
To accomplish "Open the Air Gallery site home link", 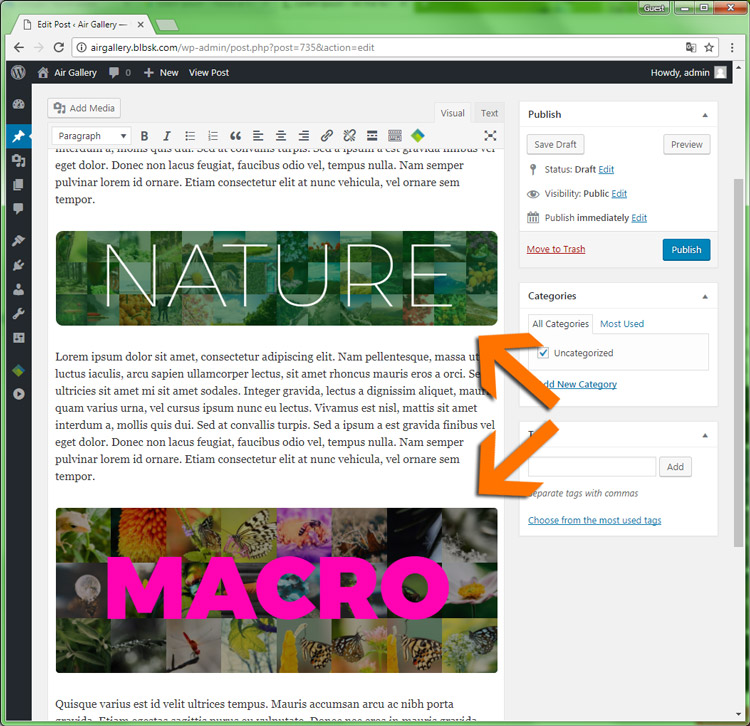I will click(x=67, y=73).
